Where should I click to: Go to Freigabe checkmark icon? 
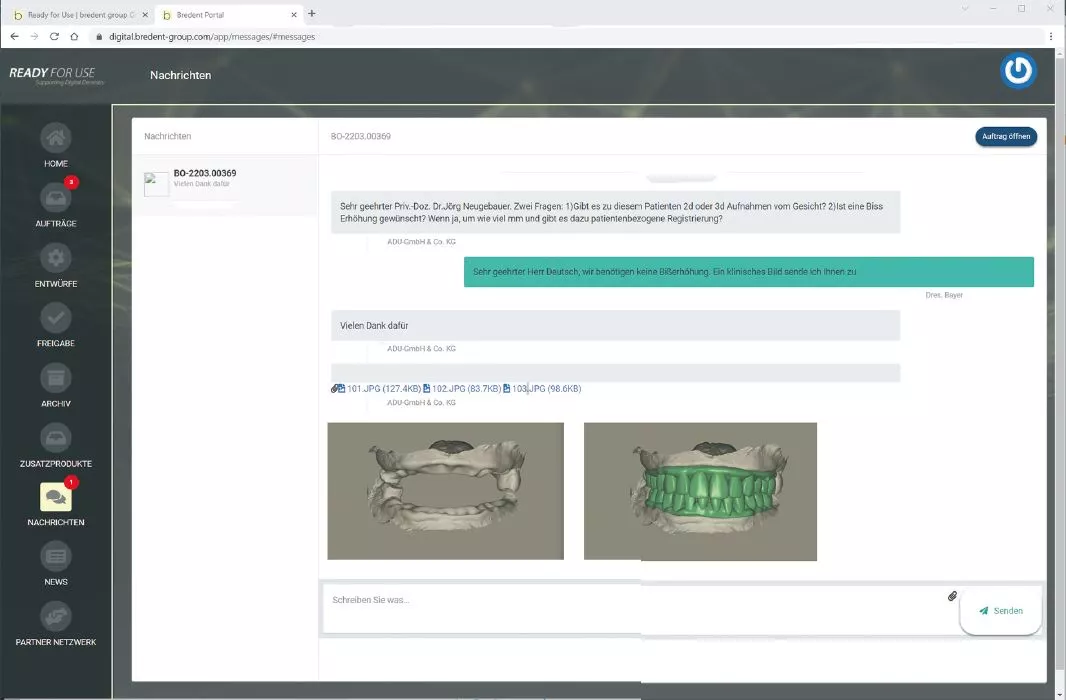click(x=56, y=318)
